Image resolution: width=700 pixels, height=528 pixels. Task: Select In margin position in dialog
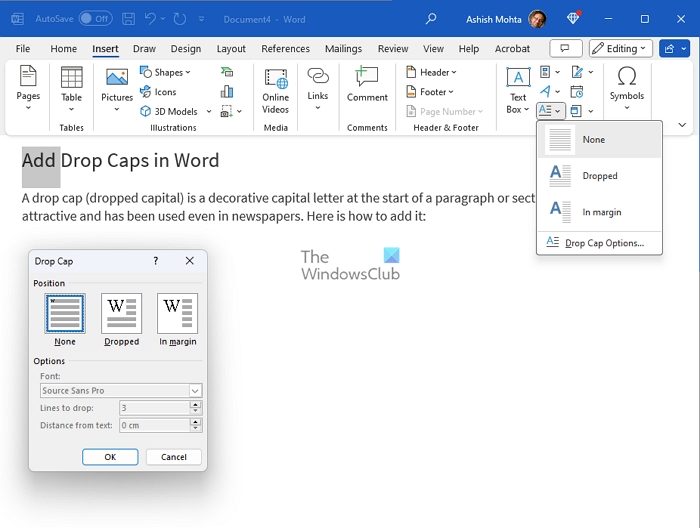point(178,315)
